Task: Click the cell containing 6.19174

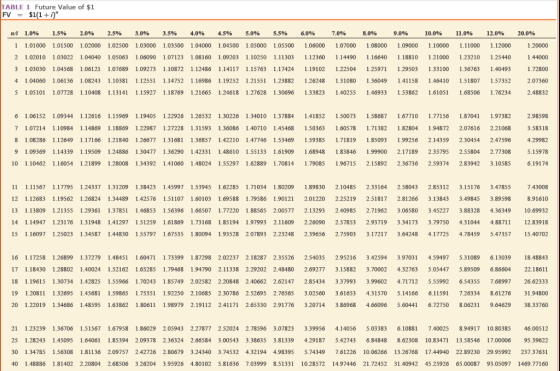Action: coord(538,164)
